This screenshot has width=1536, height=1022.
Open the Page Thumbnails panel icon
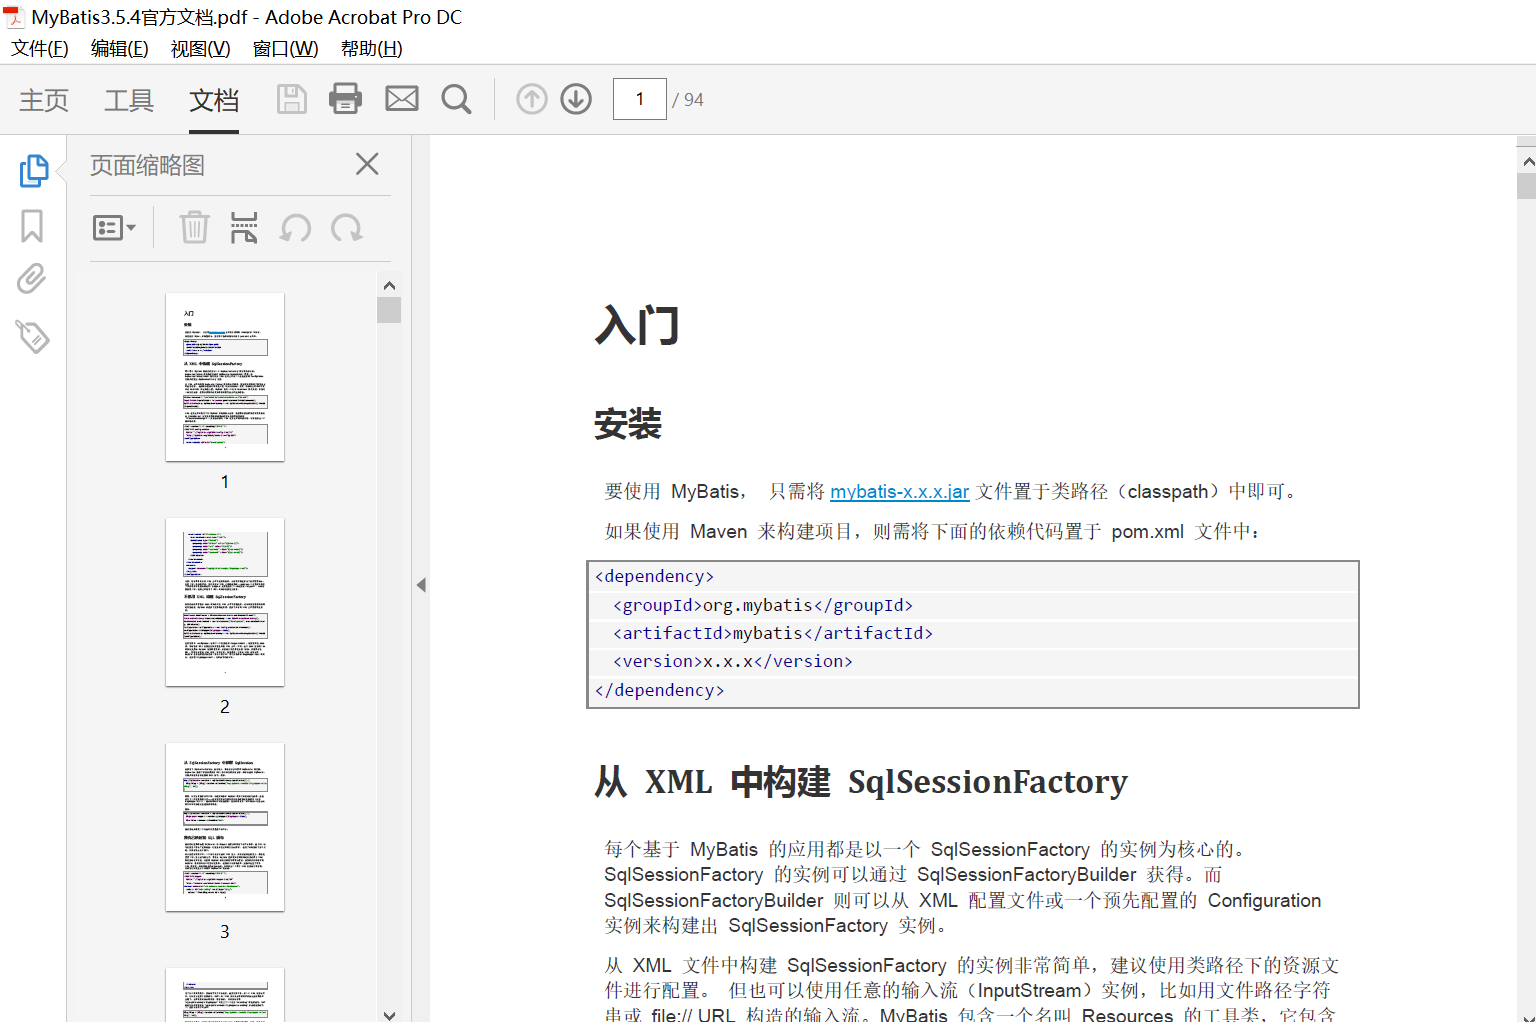click(33, 171)
